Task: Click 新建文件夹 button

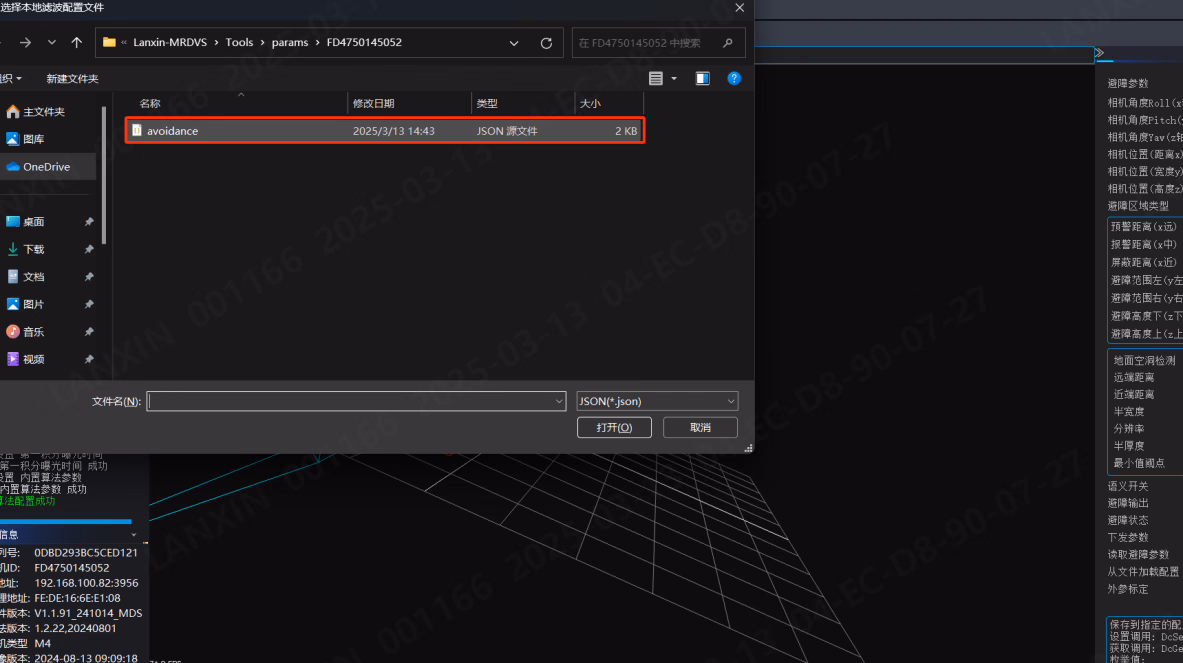Action: coord(72,78)
